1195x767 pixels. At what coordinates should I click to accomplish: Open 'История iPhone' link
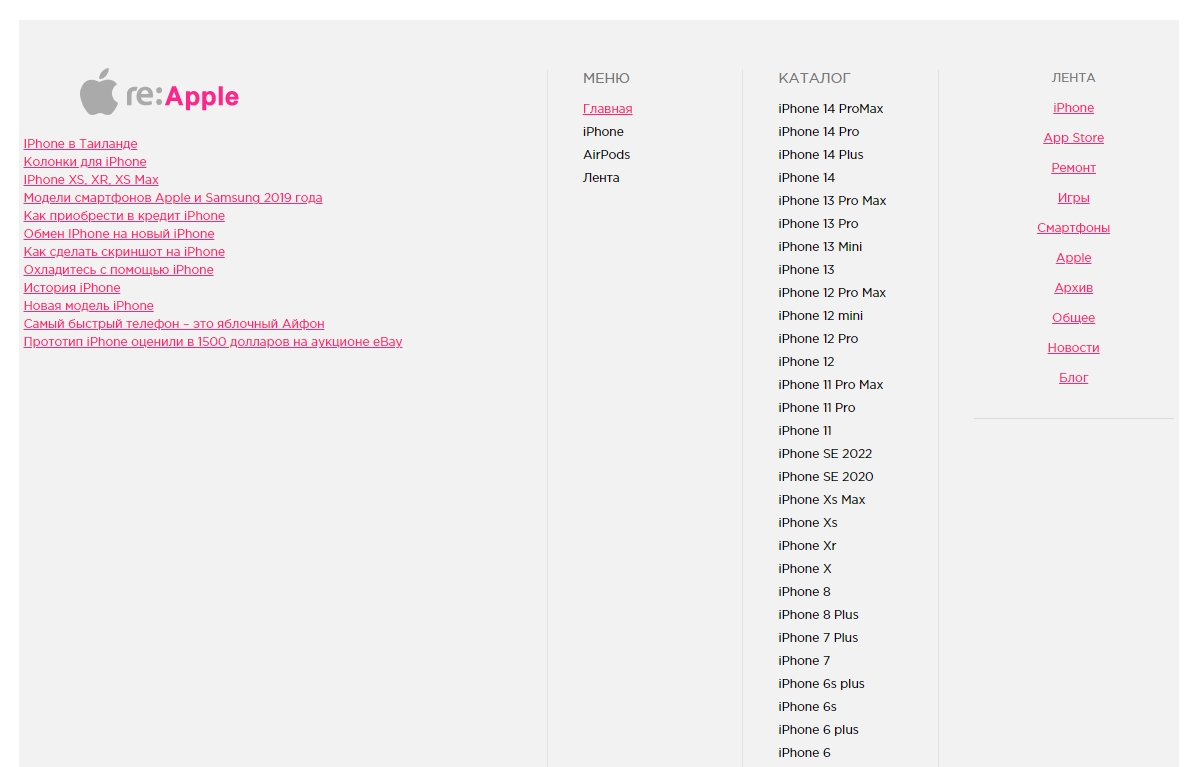click(72, 287)
